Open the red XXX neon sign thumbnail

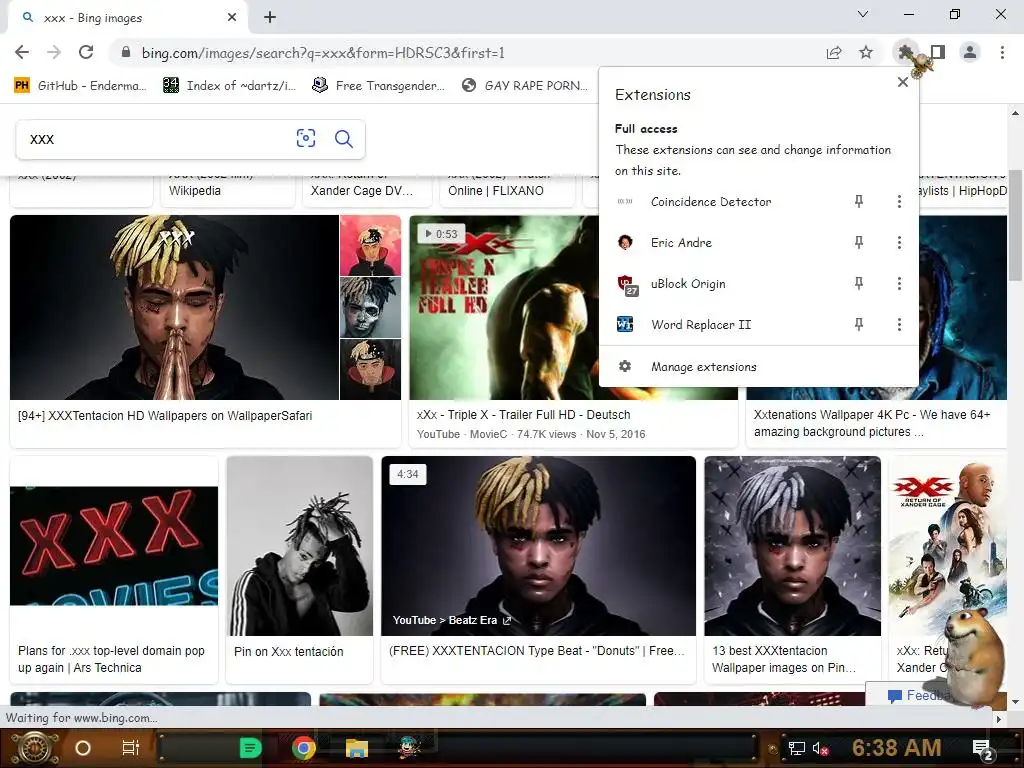(x=114, y=546)
